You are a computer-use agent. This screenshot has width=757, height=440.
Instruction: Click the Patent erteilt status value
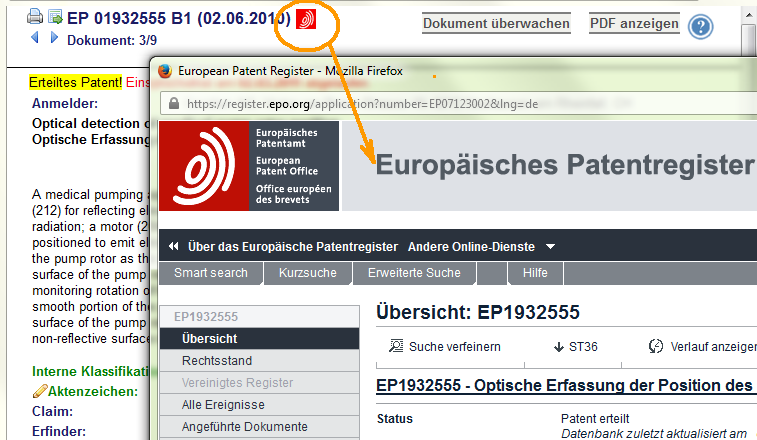[x=595, y=419]
